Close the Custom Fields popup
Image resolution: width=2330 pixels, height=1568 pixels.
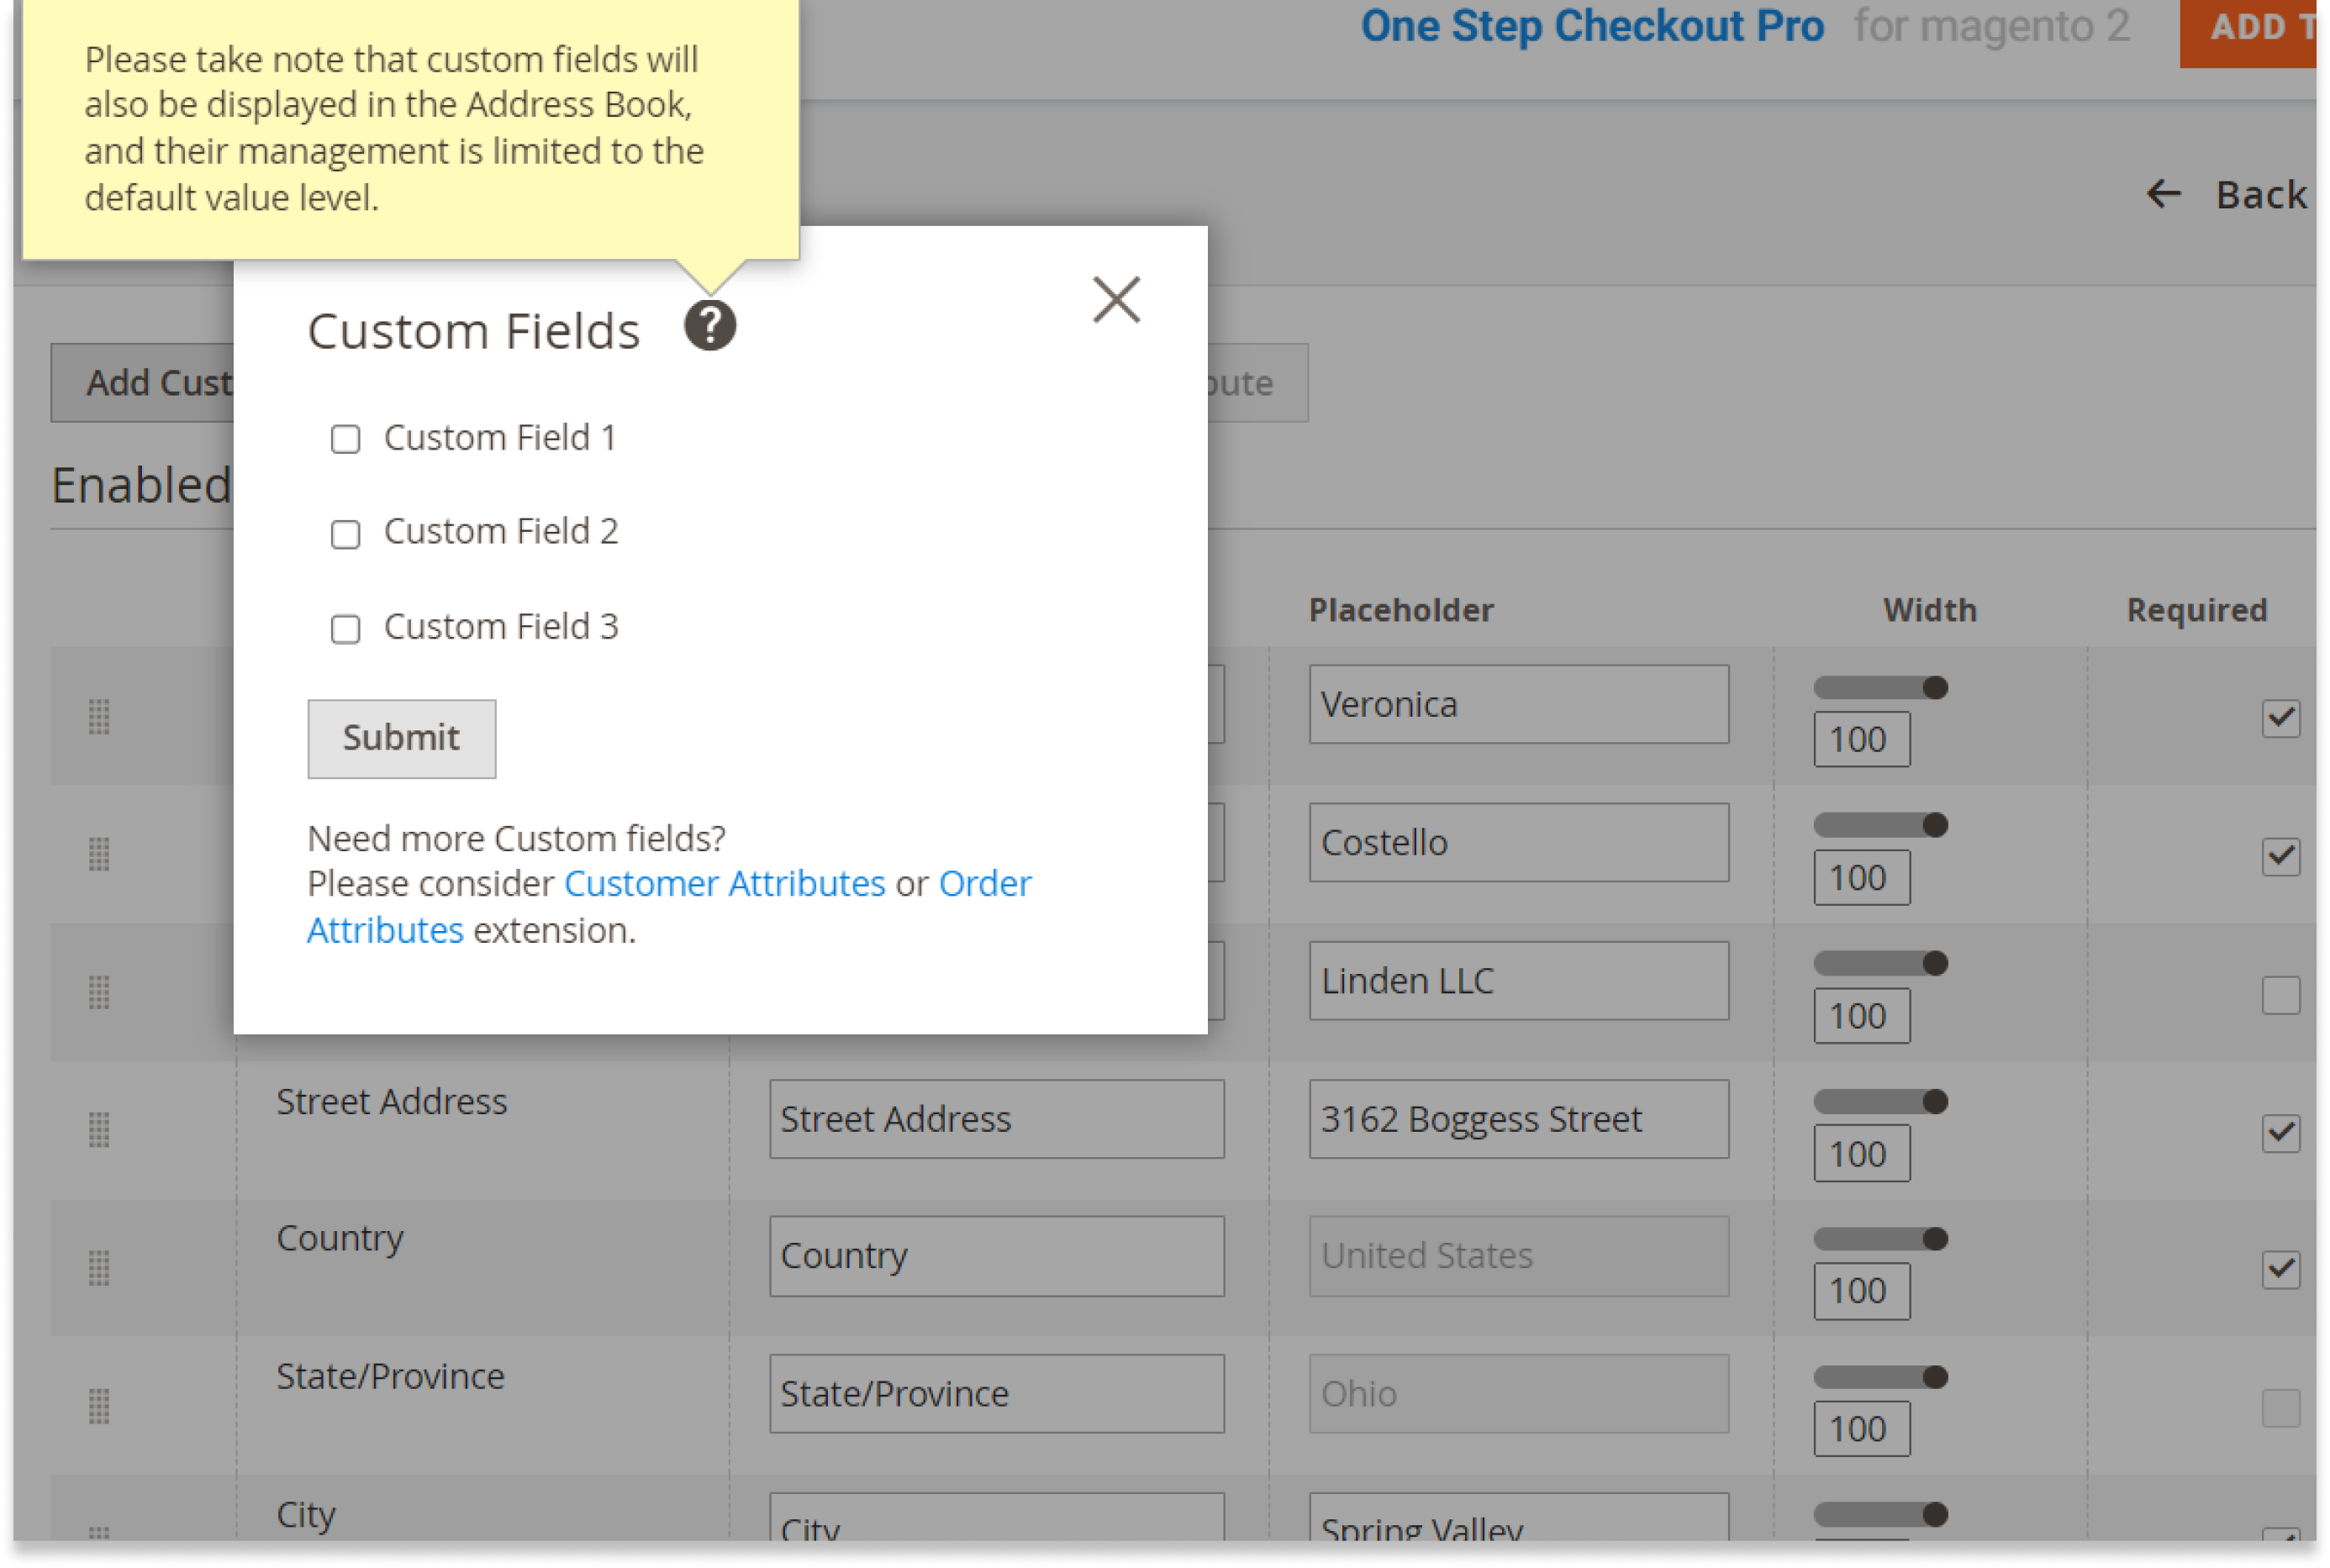pos(1115,300)
